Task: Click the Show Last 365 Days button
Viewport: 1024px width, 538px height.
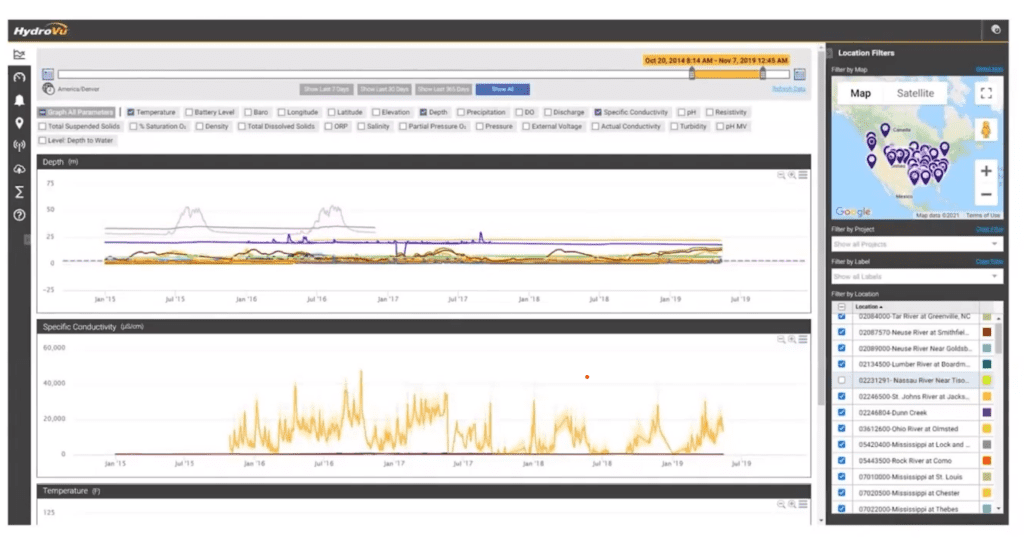Action: pos(443,89)
